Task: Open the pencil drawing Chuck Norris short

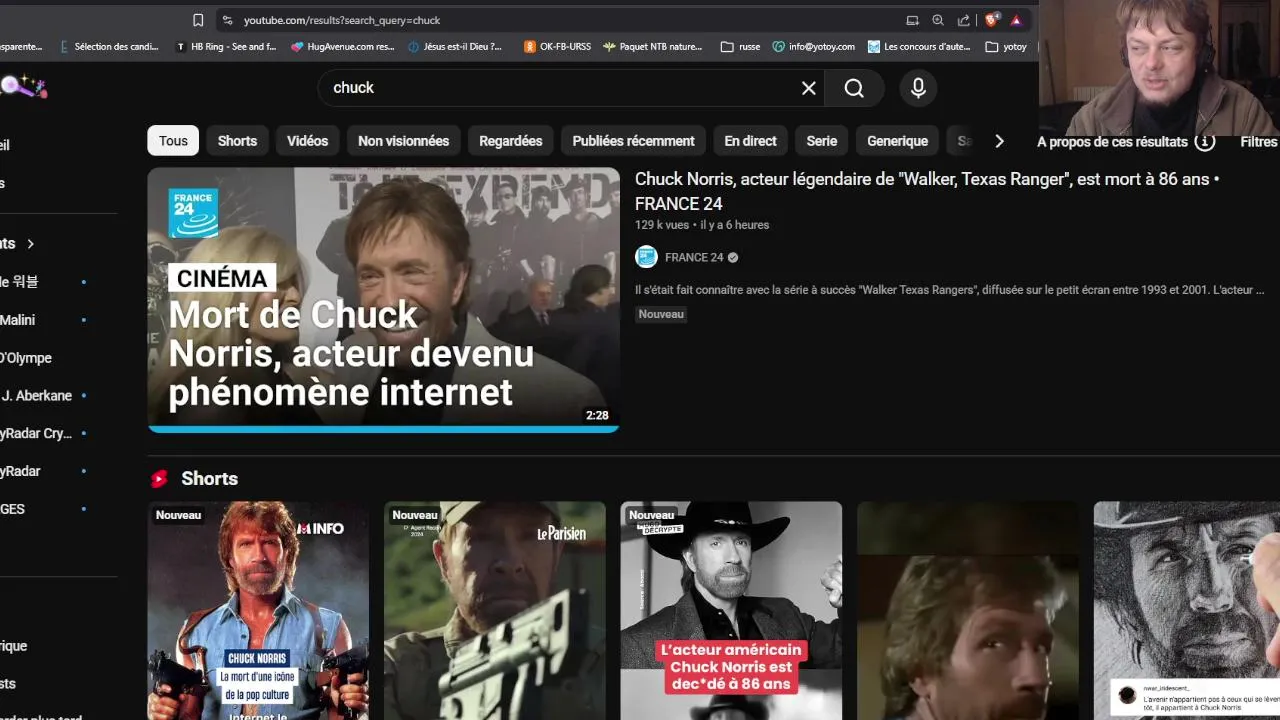Action: coord(1186,610)
